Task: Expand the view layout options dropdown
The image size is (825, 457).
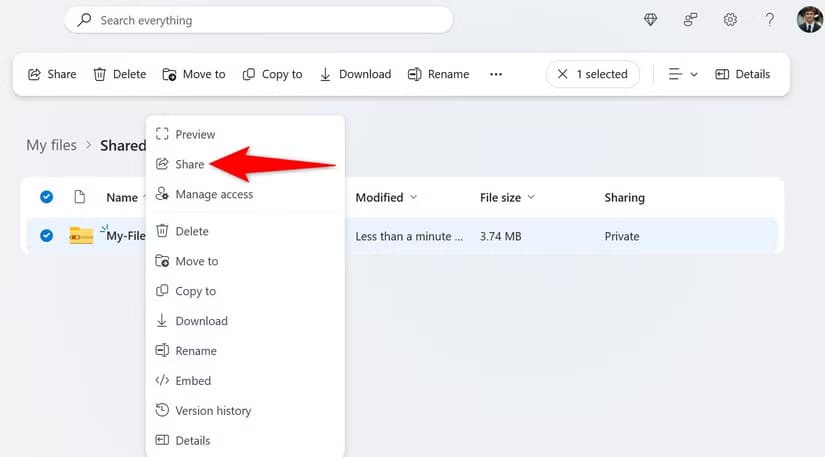Action: click(683, 74)
